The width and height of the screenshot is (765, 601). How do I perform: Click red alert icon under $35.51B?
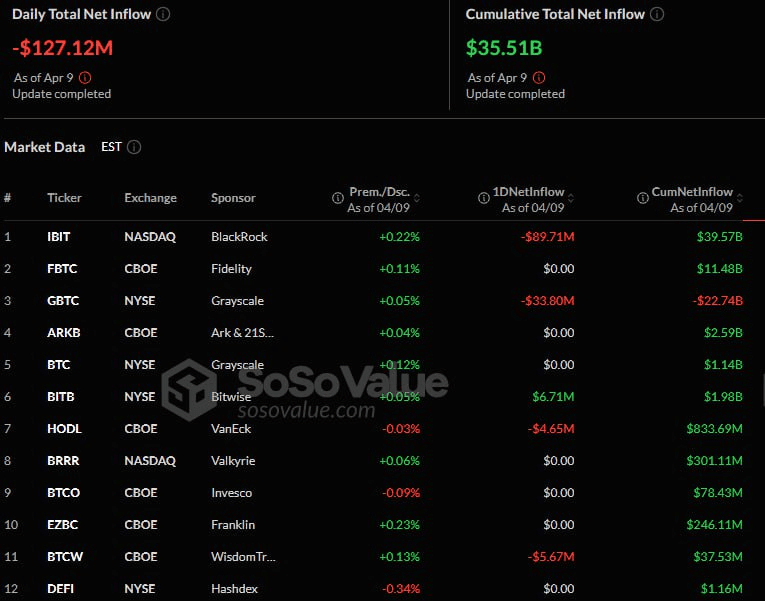click(x=539, y=77)
